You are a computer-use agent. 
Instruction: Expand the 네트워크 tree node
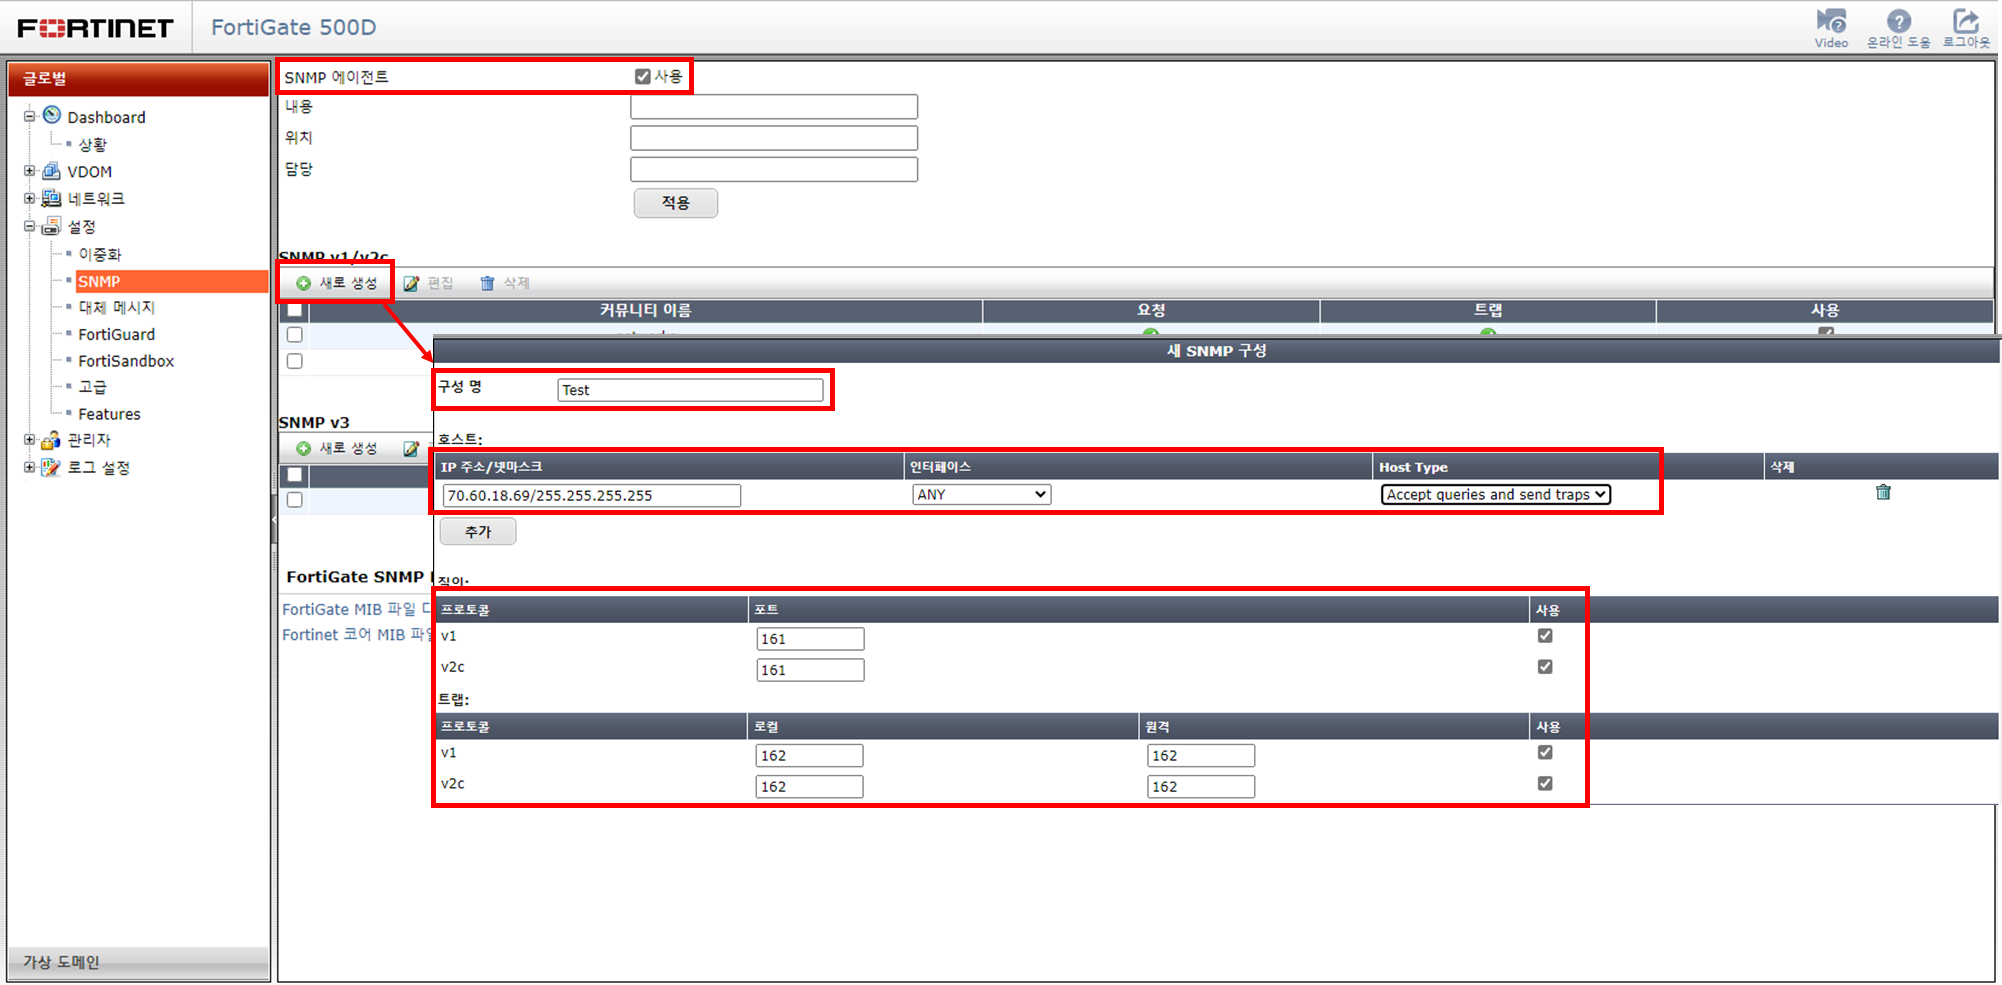click(x=30, y=198)
